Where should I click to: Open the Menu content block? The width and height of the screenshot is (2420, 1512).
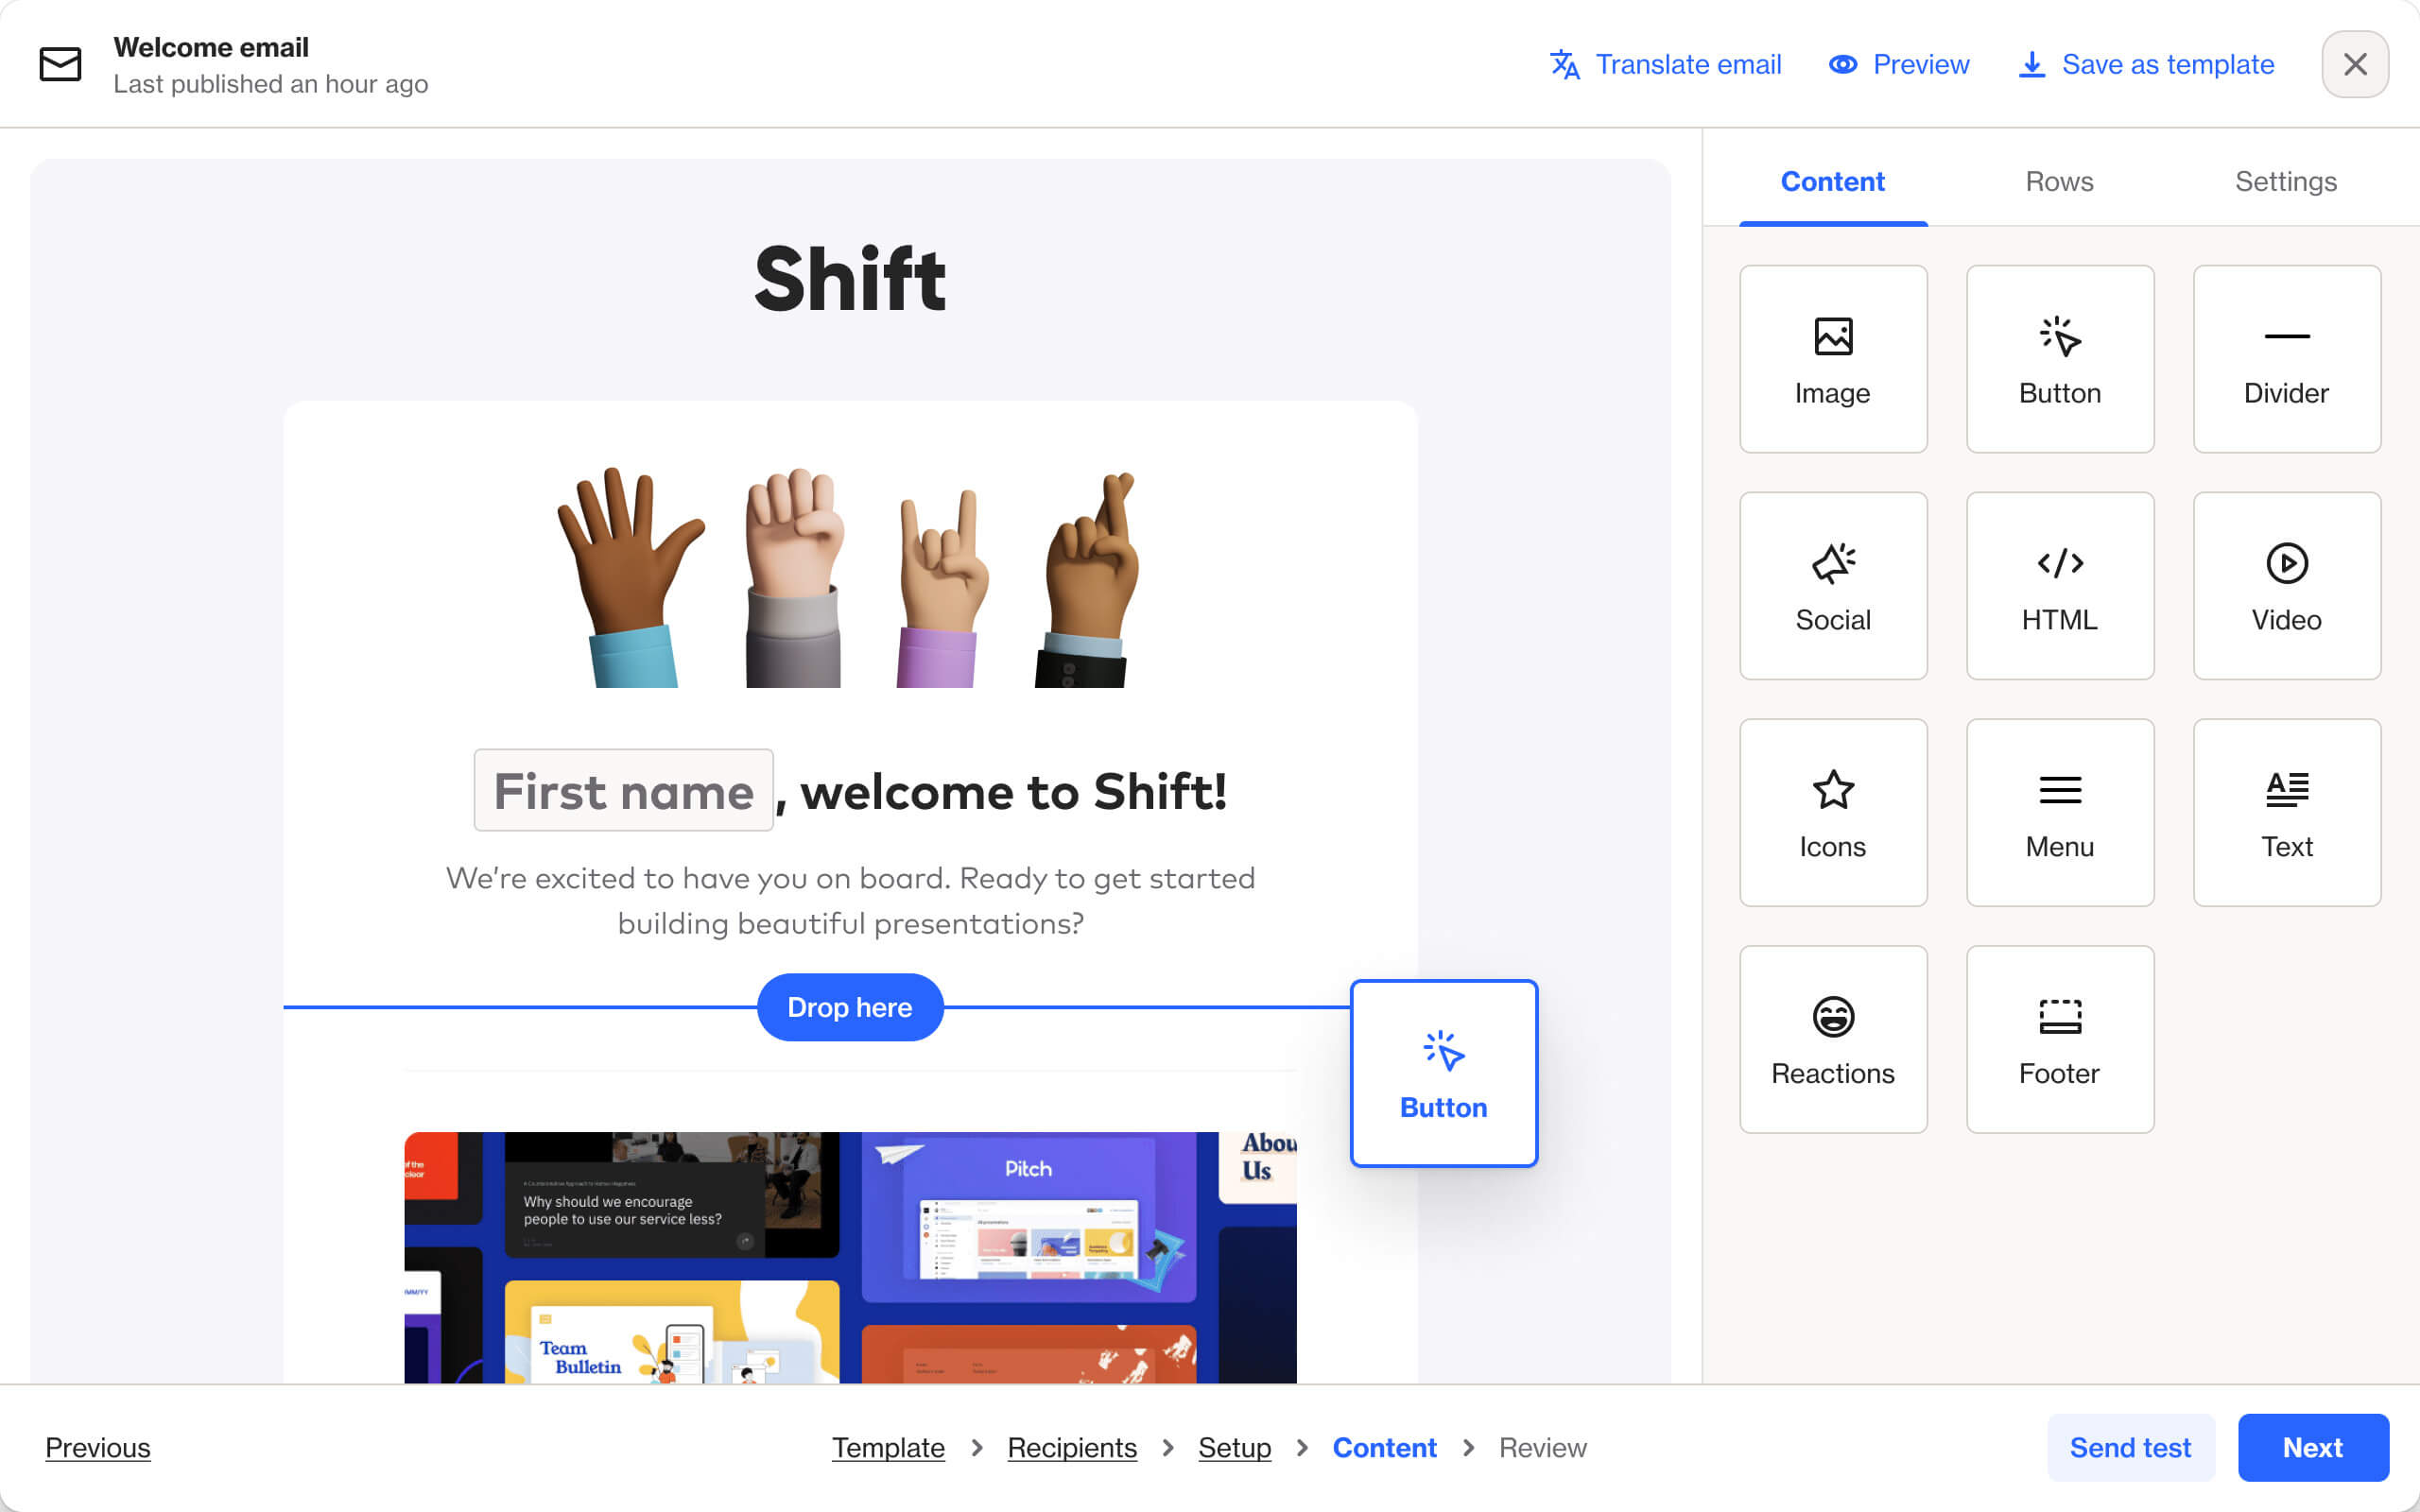pos(2059,812)
